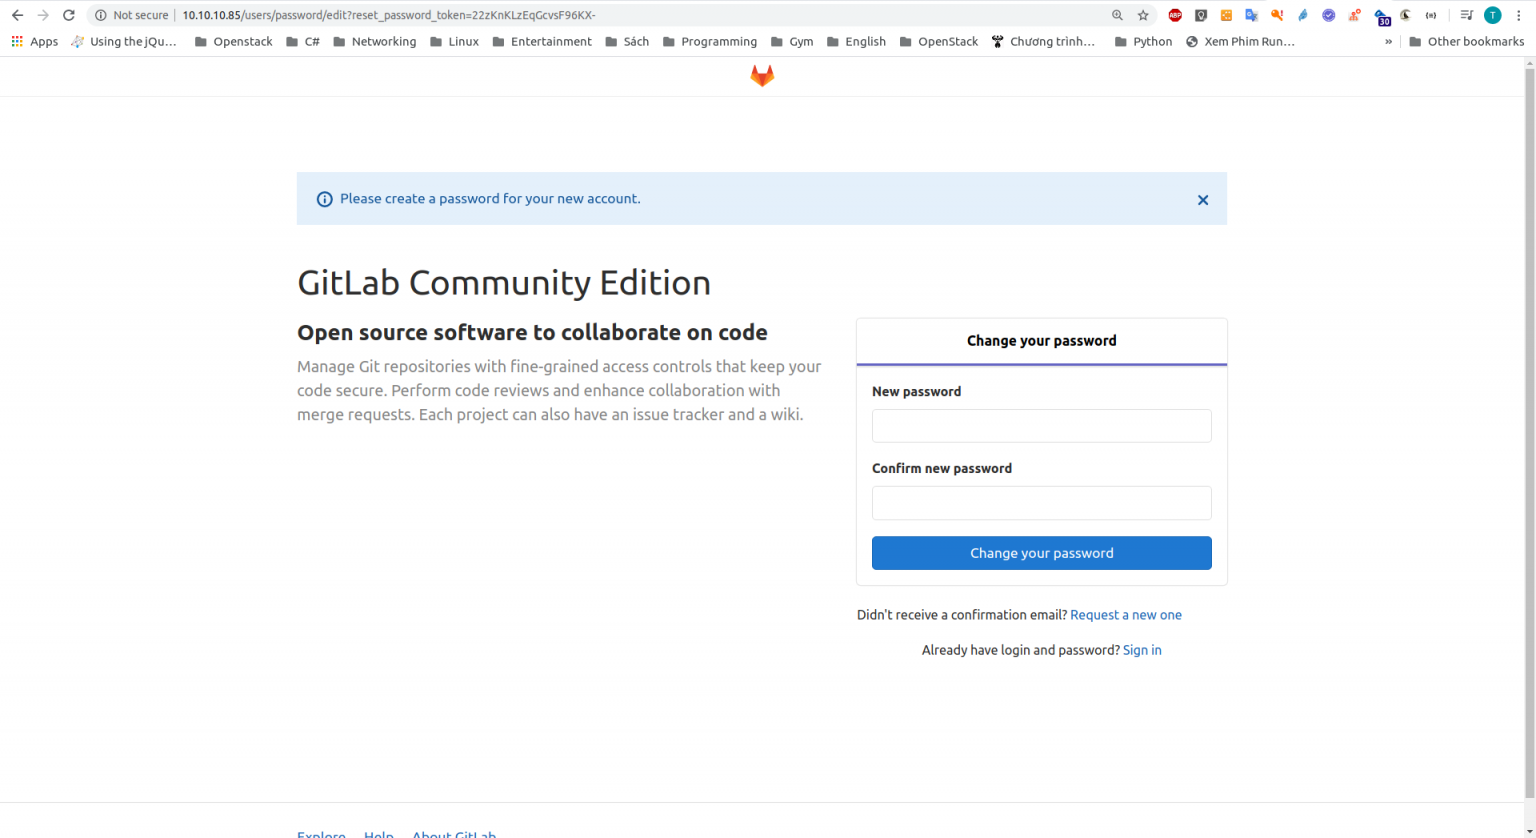Open the Other bookmarks folder
The height and width of the screenshot is (838, 1536).
[1466, 42]
